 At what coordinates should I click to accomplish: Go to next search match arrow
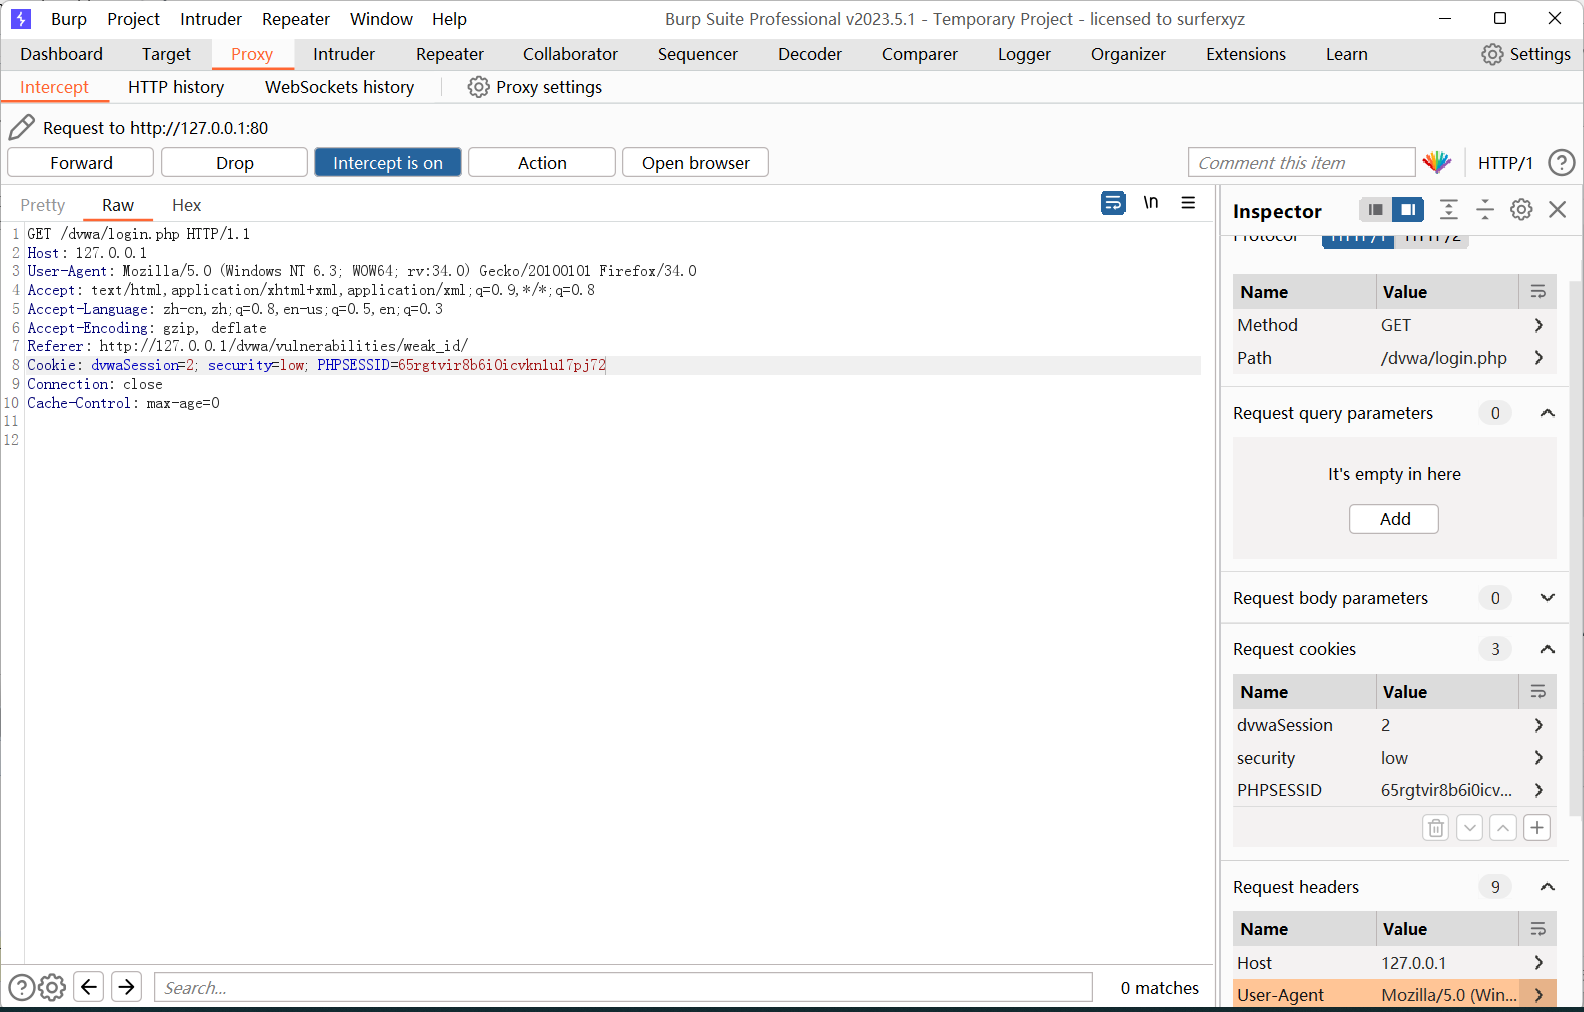pos(127,987)
